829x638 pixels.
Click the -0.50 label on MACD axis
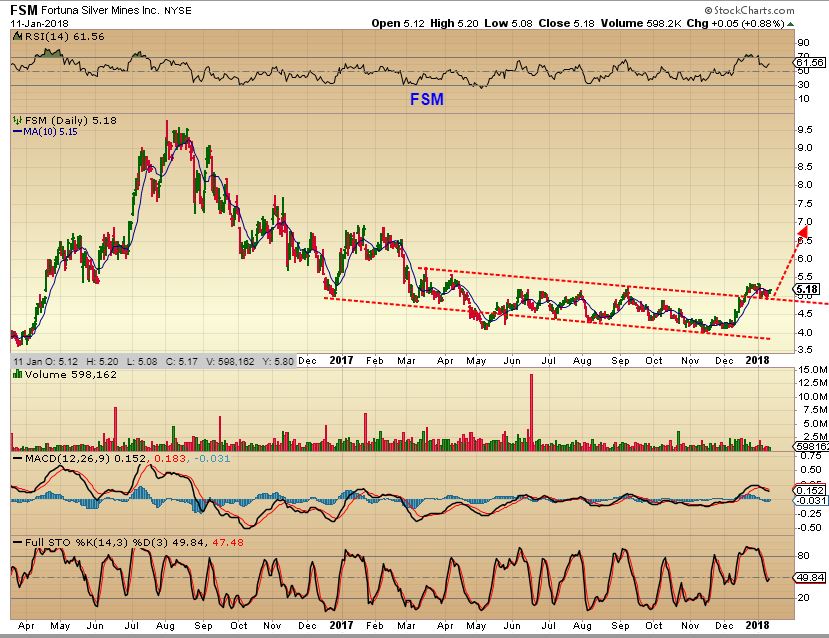point(810,528)
